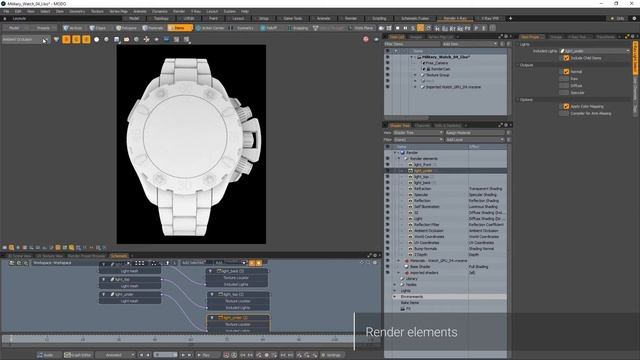This screenshot has width=640, height=360.
Task: Switch to the Model layout tab
Action: click(134, 18)
